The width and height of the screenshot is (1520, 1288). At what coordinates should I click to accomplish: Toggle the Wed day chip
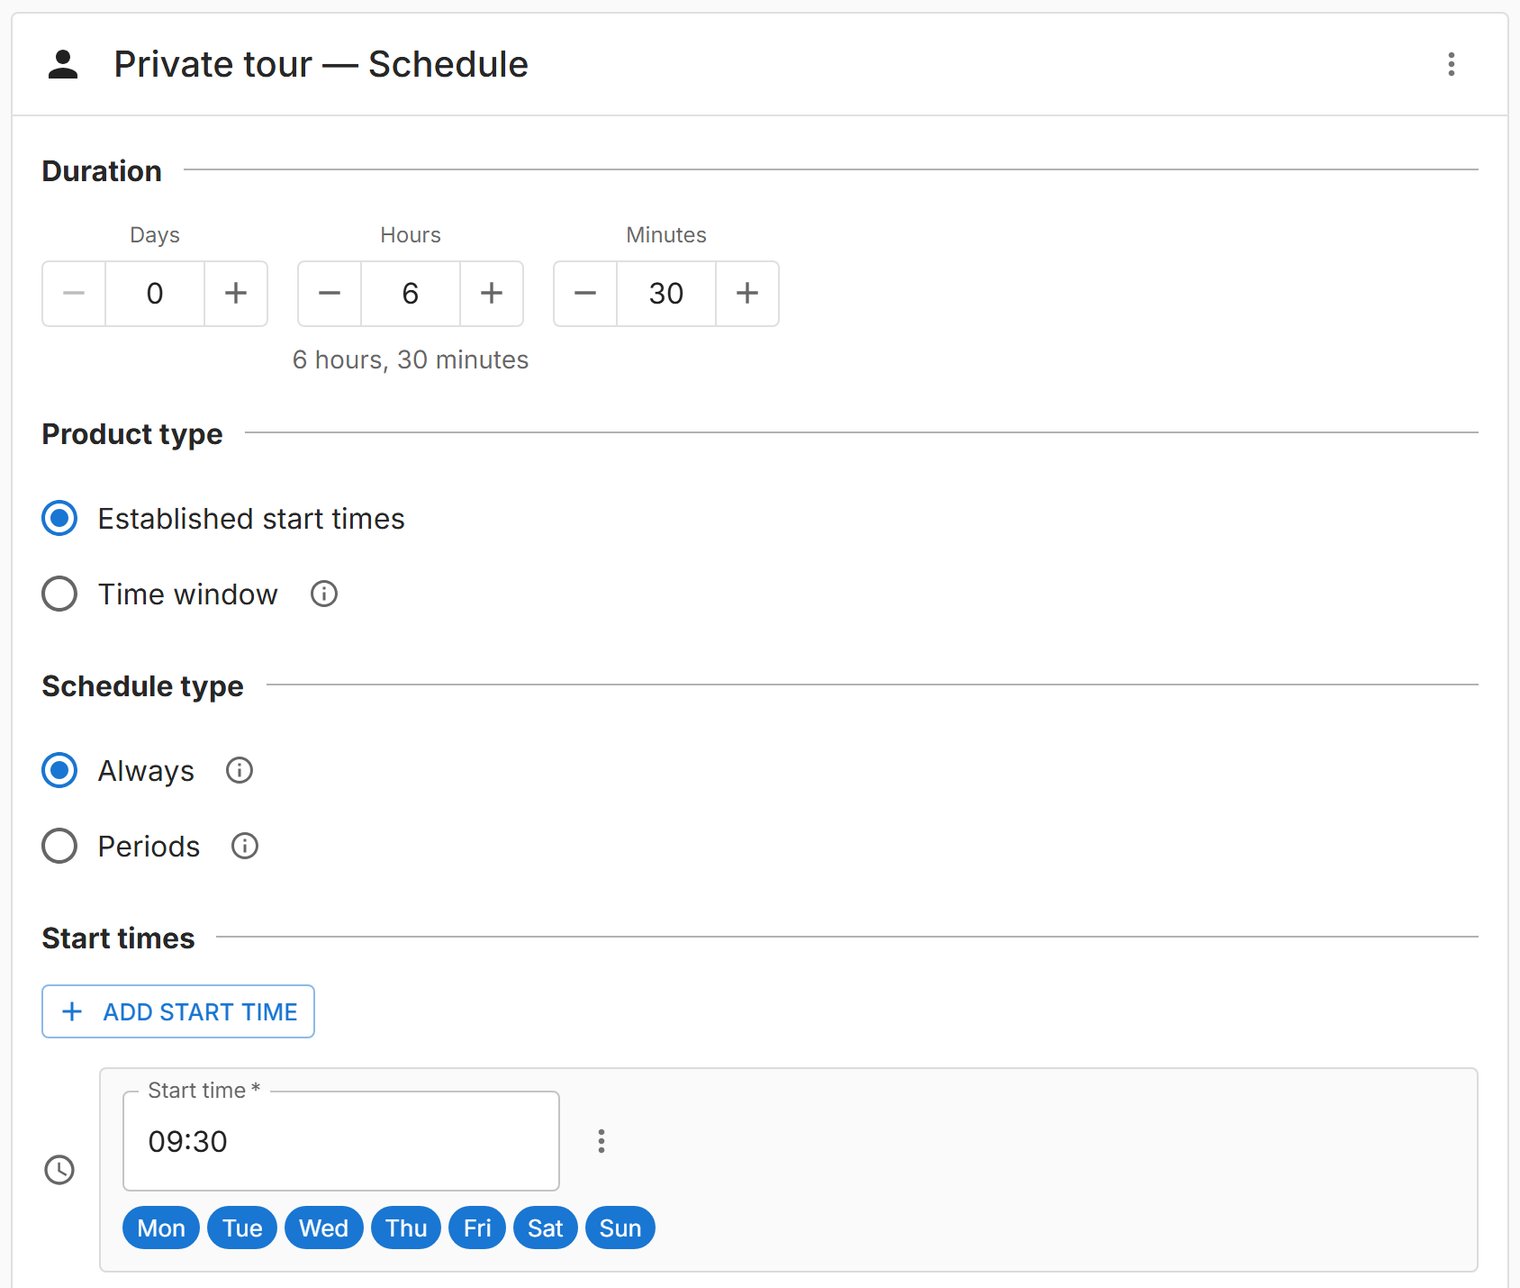coord(324,1228)
